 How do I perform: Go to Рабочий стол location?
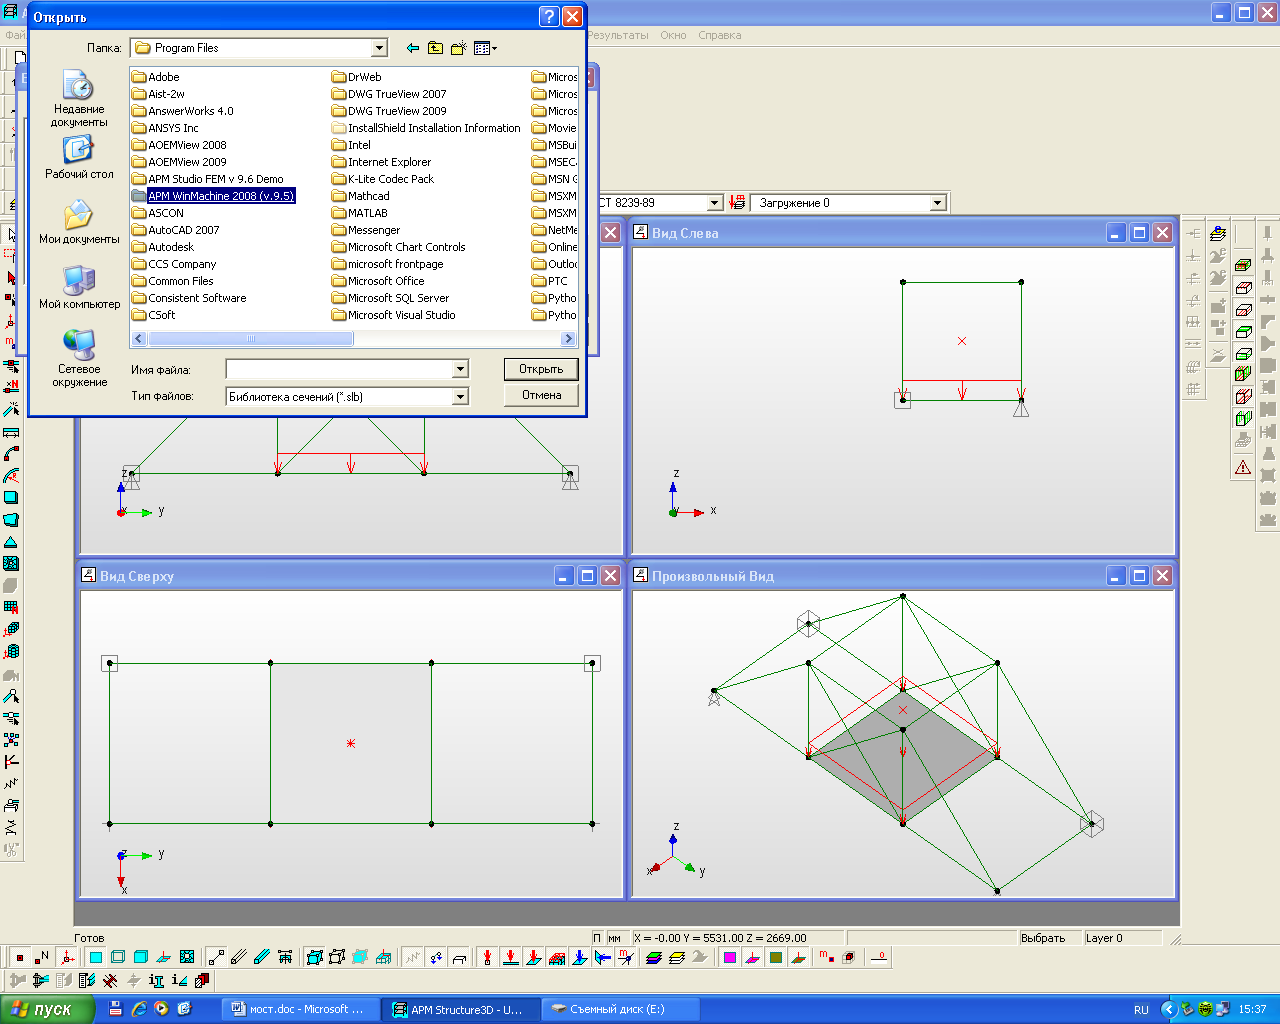pos(79,157)
